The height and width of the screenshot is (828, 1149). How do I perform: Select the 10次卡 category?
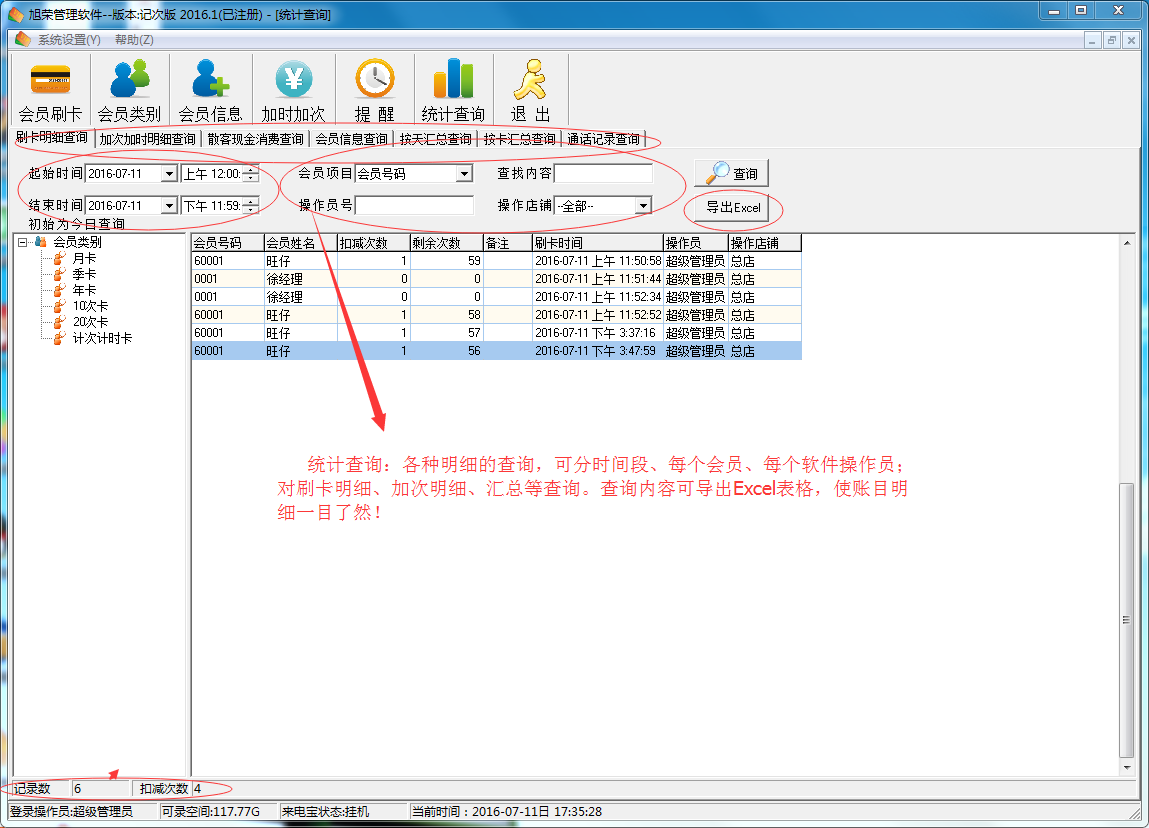pyautogui.click(x=90, y=306)
